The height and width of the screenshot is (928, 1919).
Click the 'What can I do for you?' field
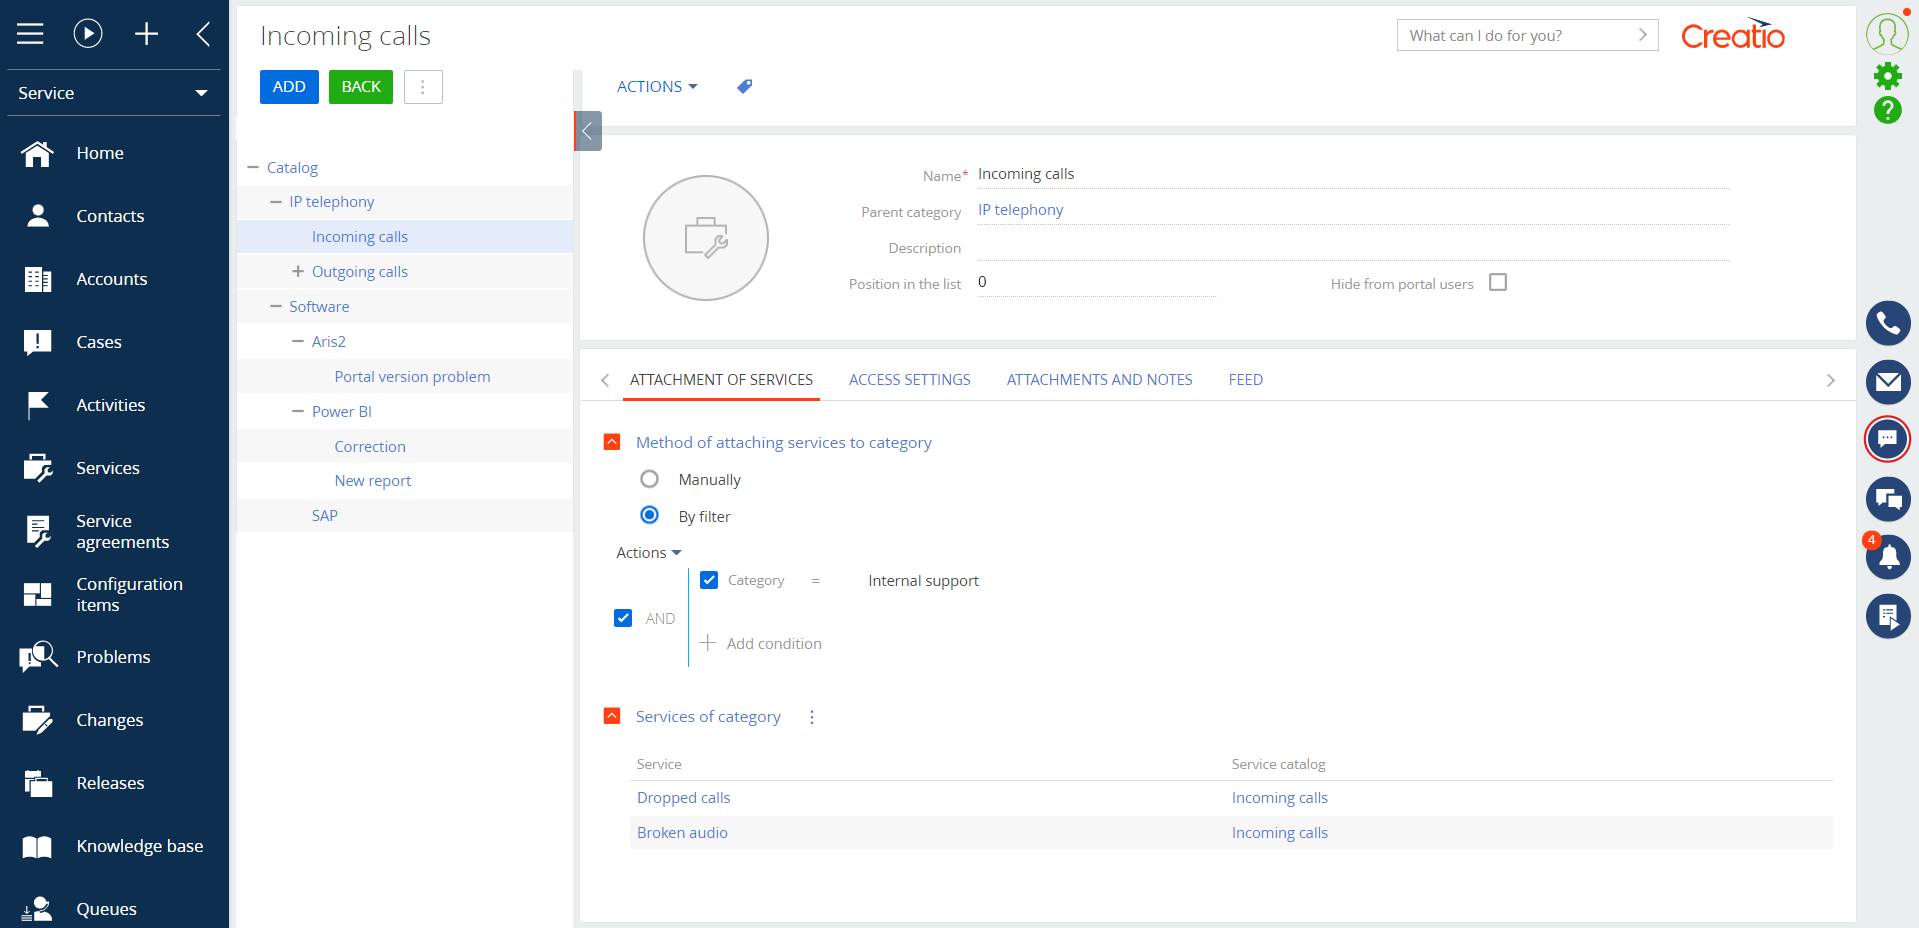1515,36
